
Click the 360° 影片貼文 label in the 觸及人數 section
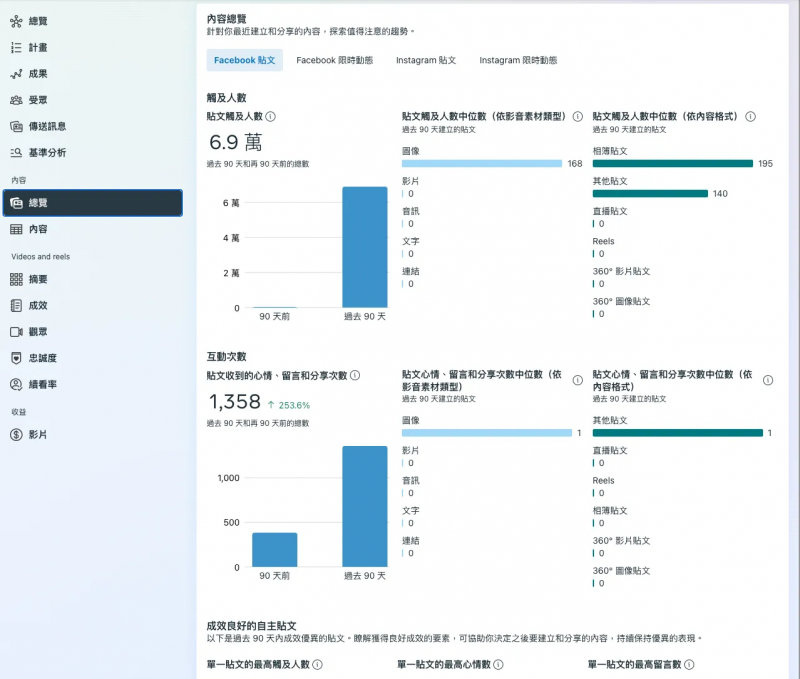pos(621,271)
